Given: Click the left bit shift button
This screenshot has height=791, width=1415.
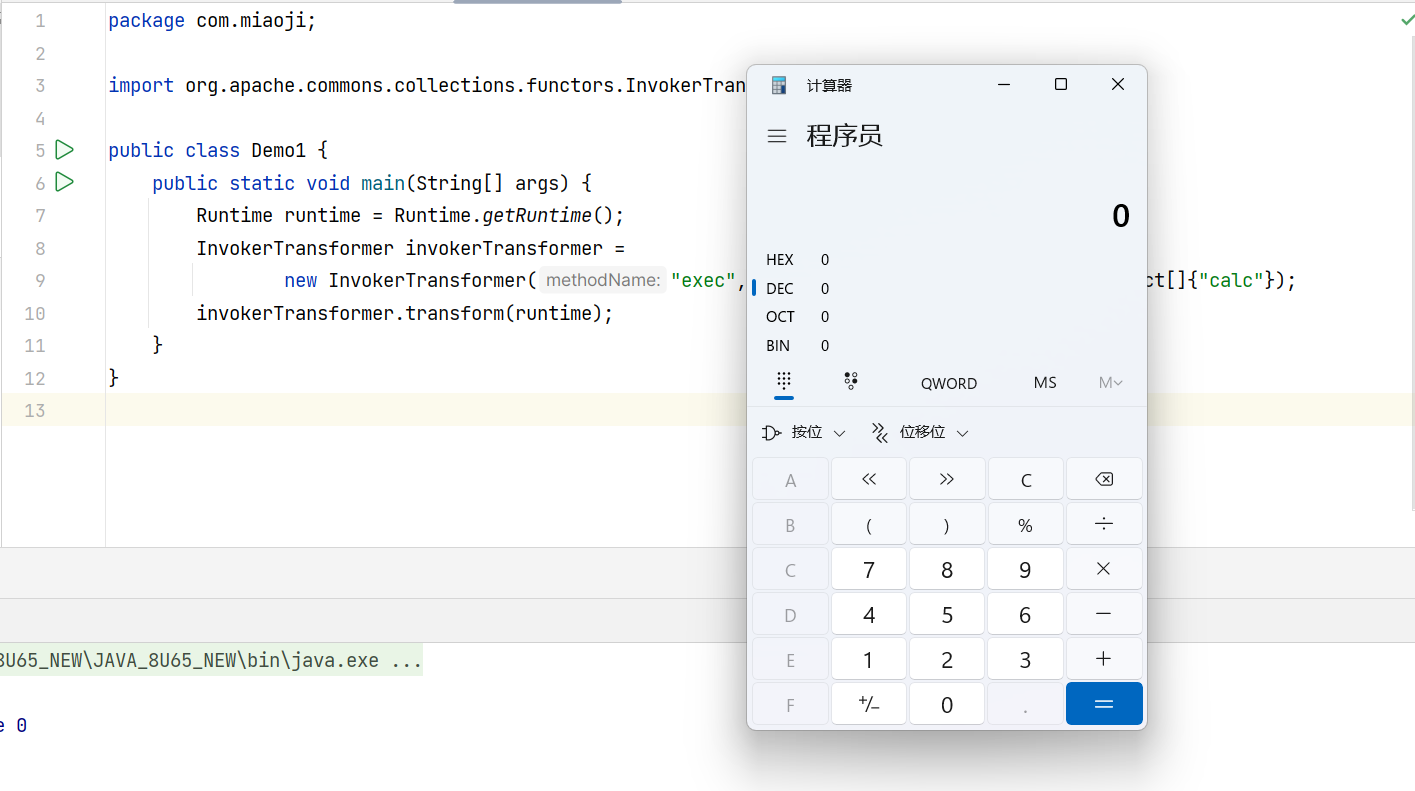Looking at the screenshot, I should coord(868,479).
